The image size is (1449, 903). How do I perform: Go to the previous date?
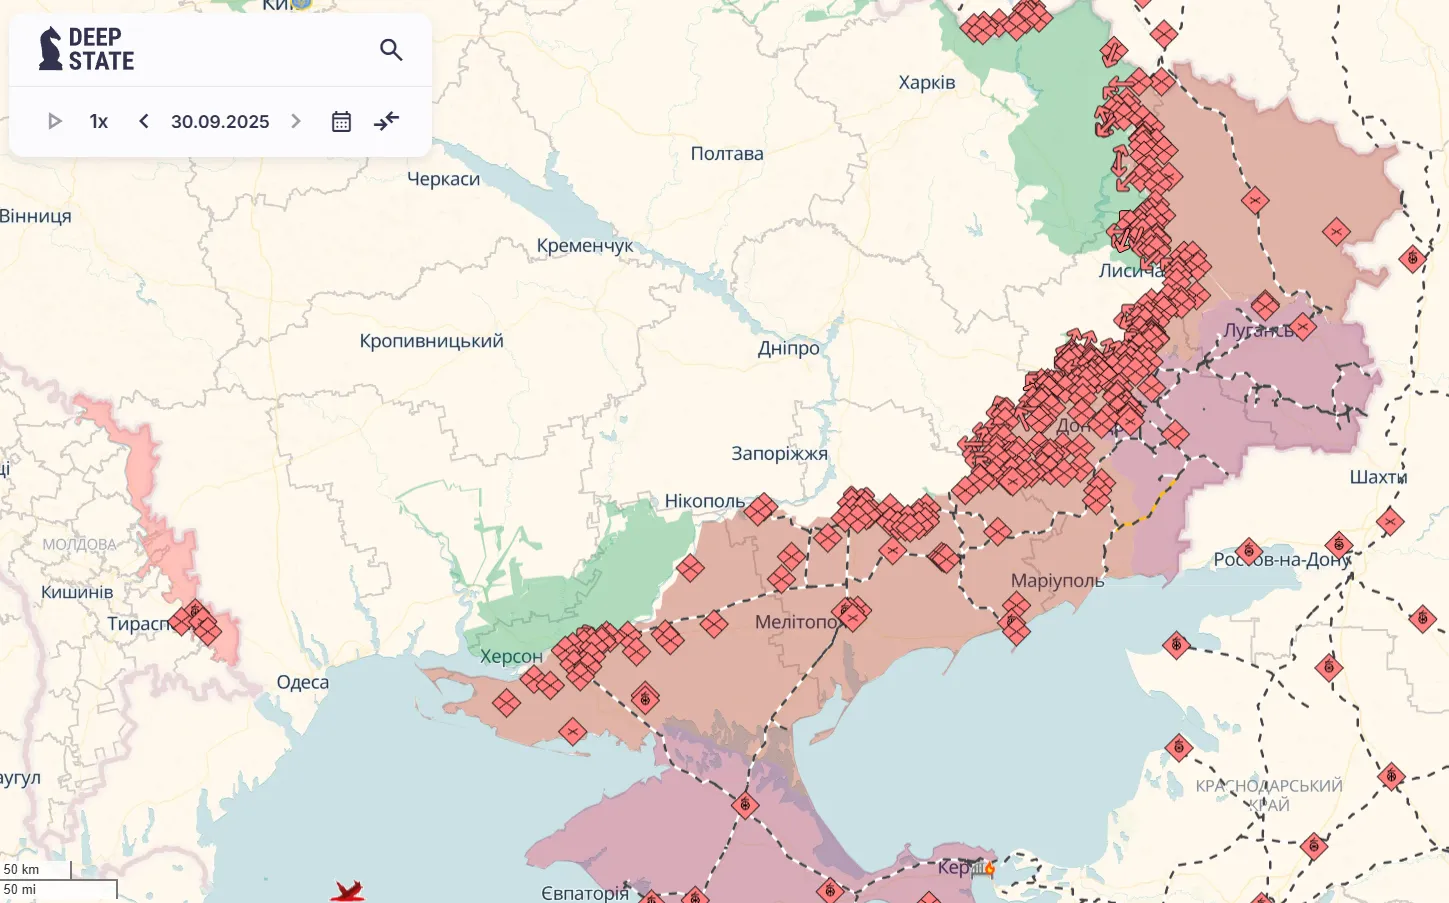click(x=144, y=122)
